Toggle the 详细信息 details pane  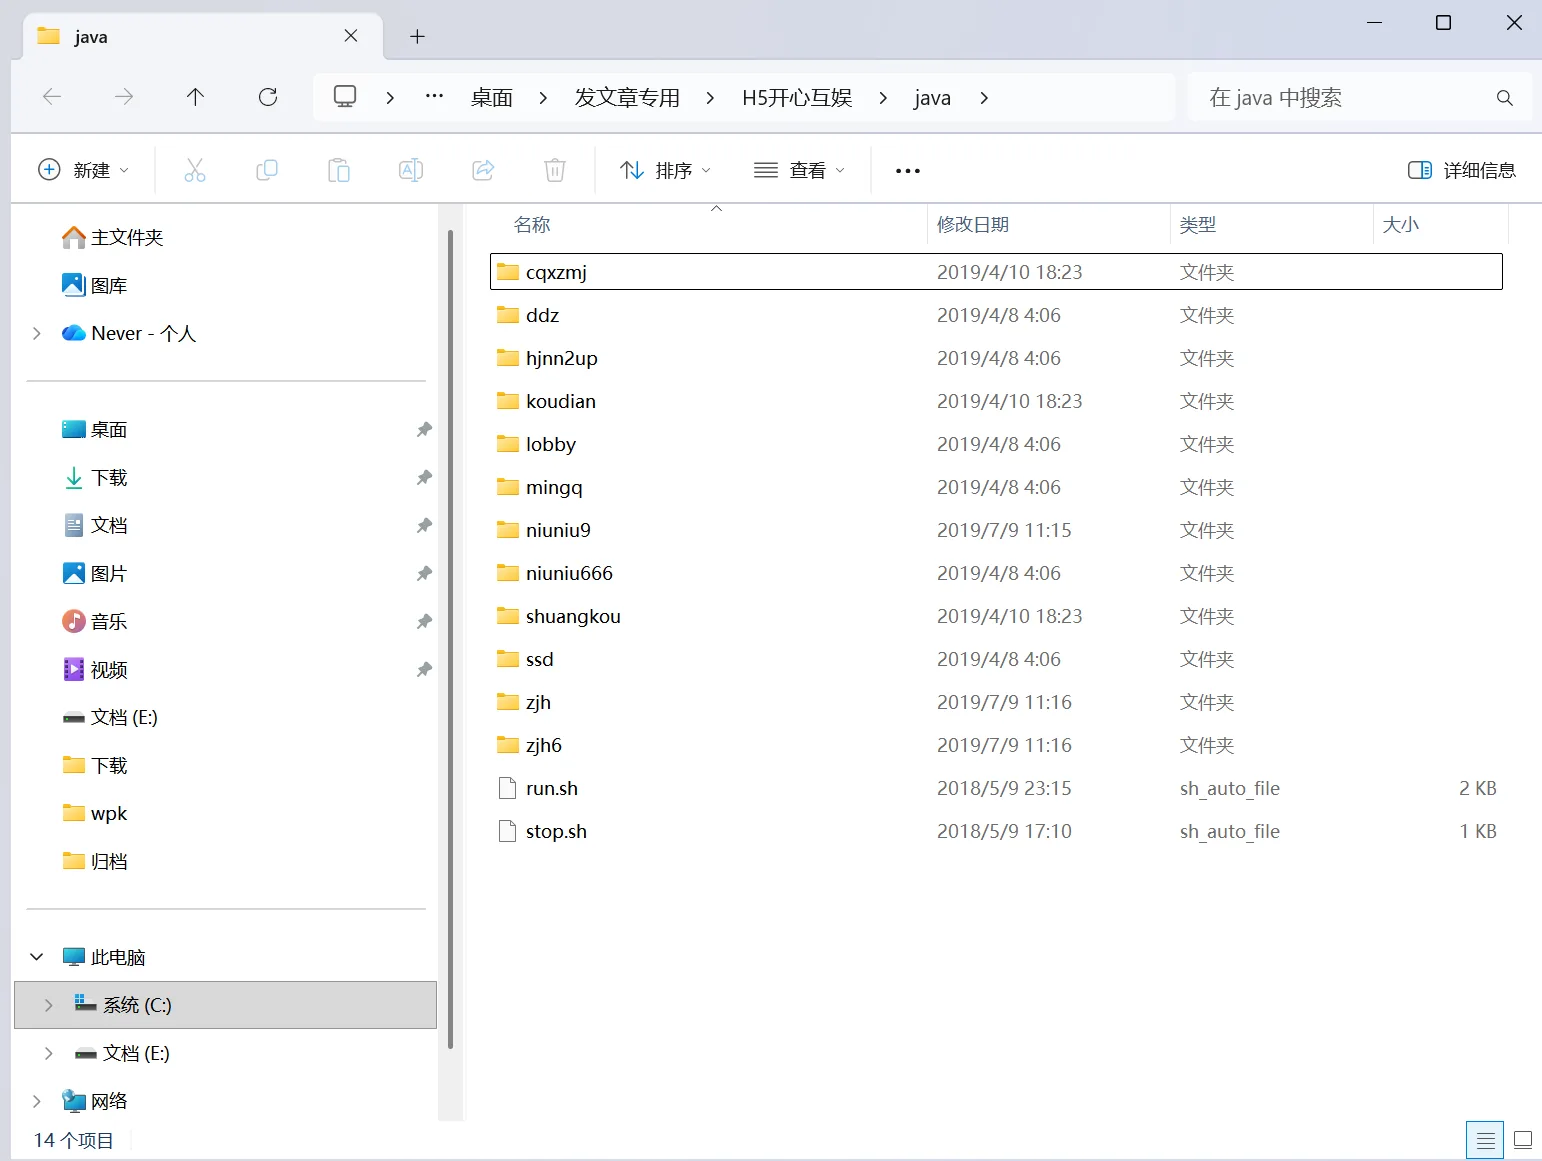click(x=1462, y=170)
